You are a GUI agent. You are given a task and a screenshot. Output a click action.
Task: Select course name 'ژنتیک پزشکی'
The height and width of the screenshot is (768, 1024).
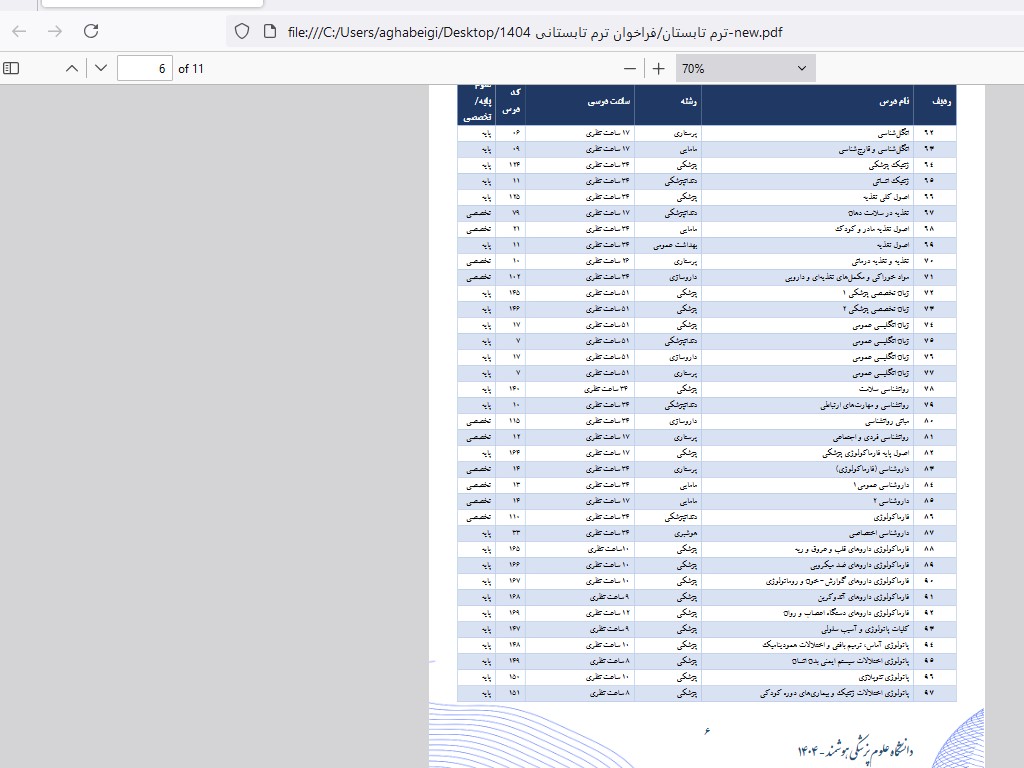[x=889, y=165]
